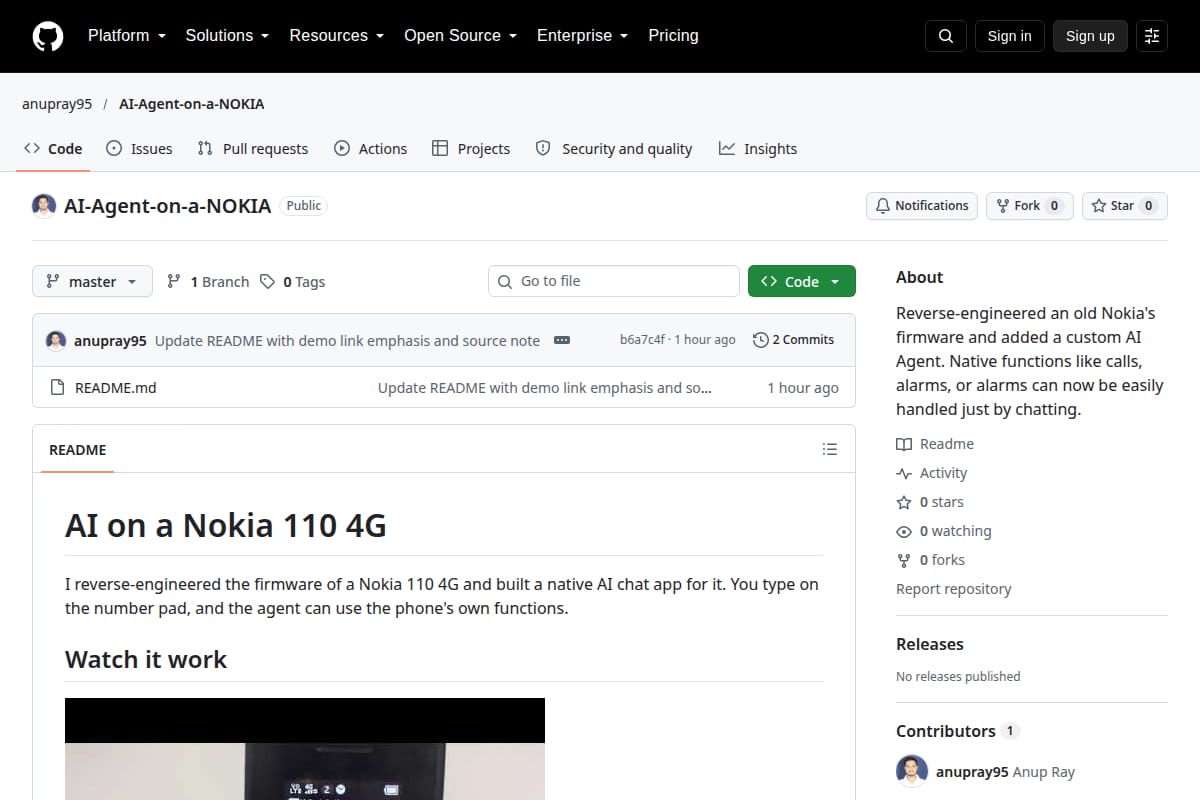The height and width of the screenshot is (800, 1200).
Task: Expand the Enterprise menu
Action: click(582, 35)
